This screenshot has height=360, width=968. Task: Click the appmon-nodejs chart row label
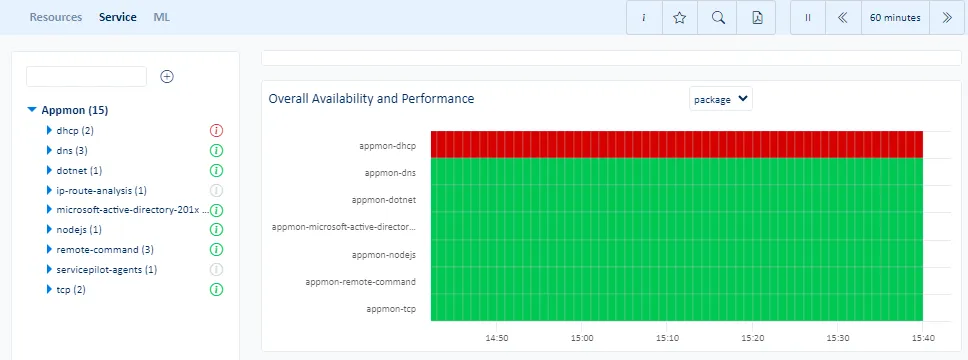tap(383, 254)
